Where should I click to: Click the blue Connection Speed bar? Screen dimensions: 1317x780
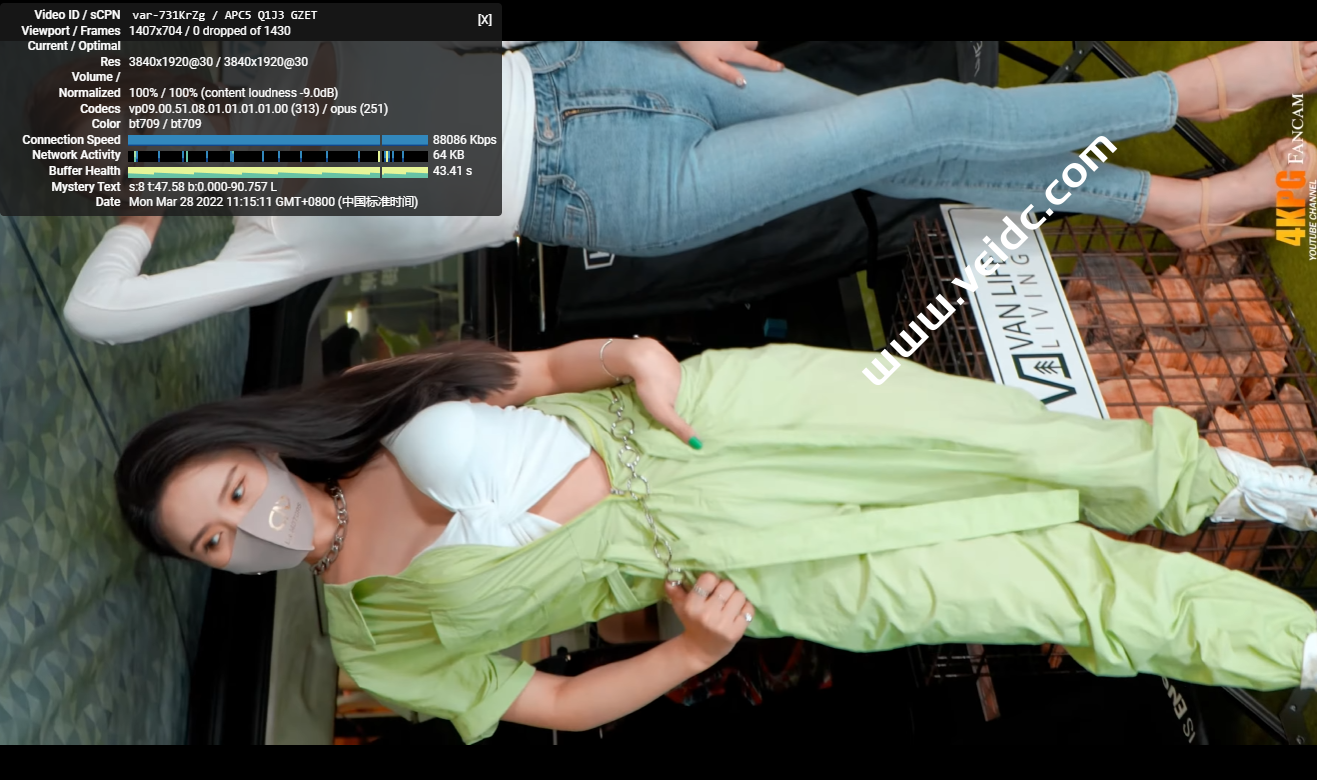[x=278, y=140]
